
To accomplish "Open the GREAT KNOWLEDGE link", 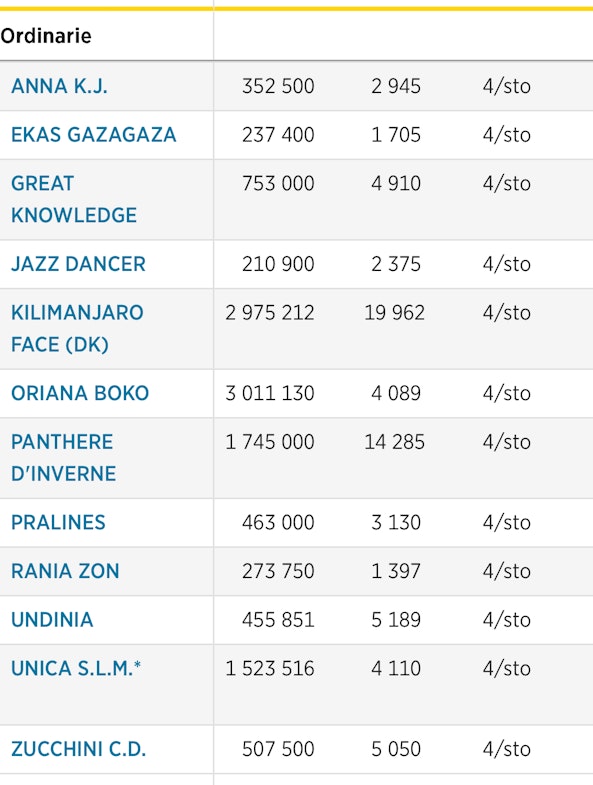I will pyautogui.click(x=74, y=199).
